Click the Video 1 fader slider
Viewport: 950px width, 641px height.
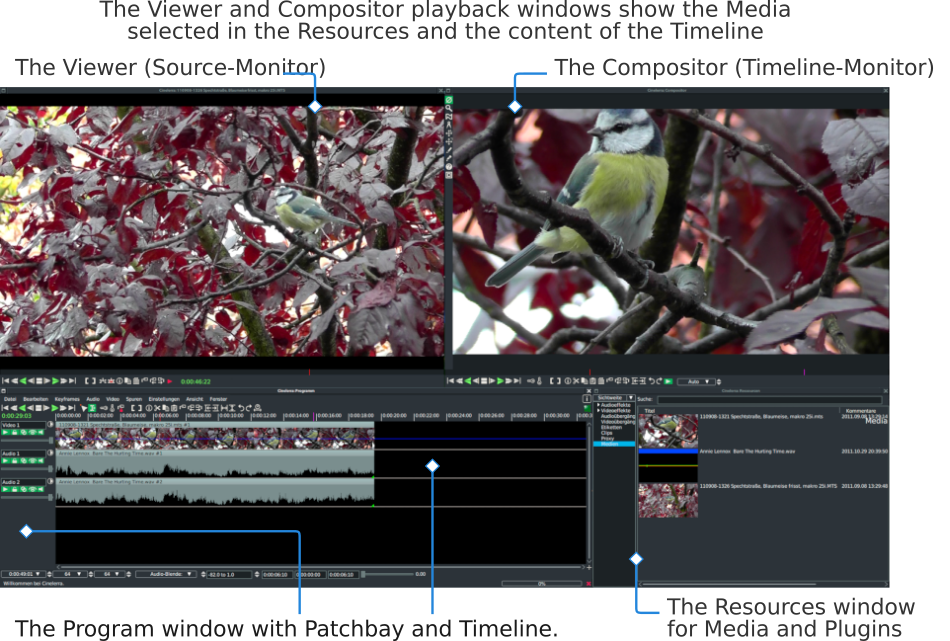click(x=27, y=440)
